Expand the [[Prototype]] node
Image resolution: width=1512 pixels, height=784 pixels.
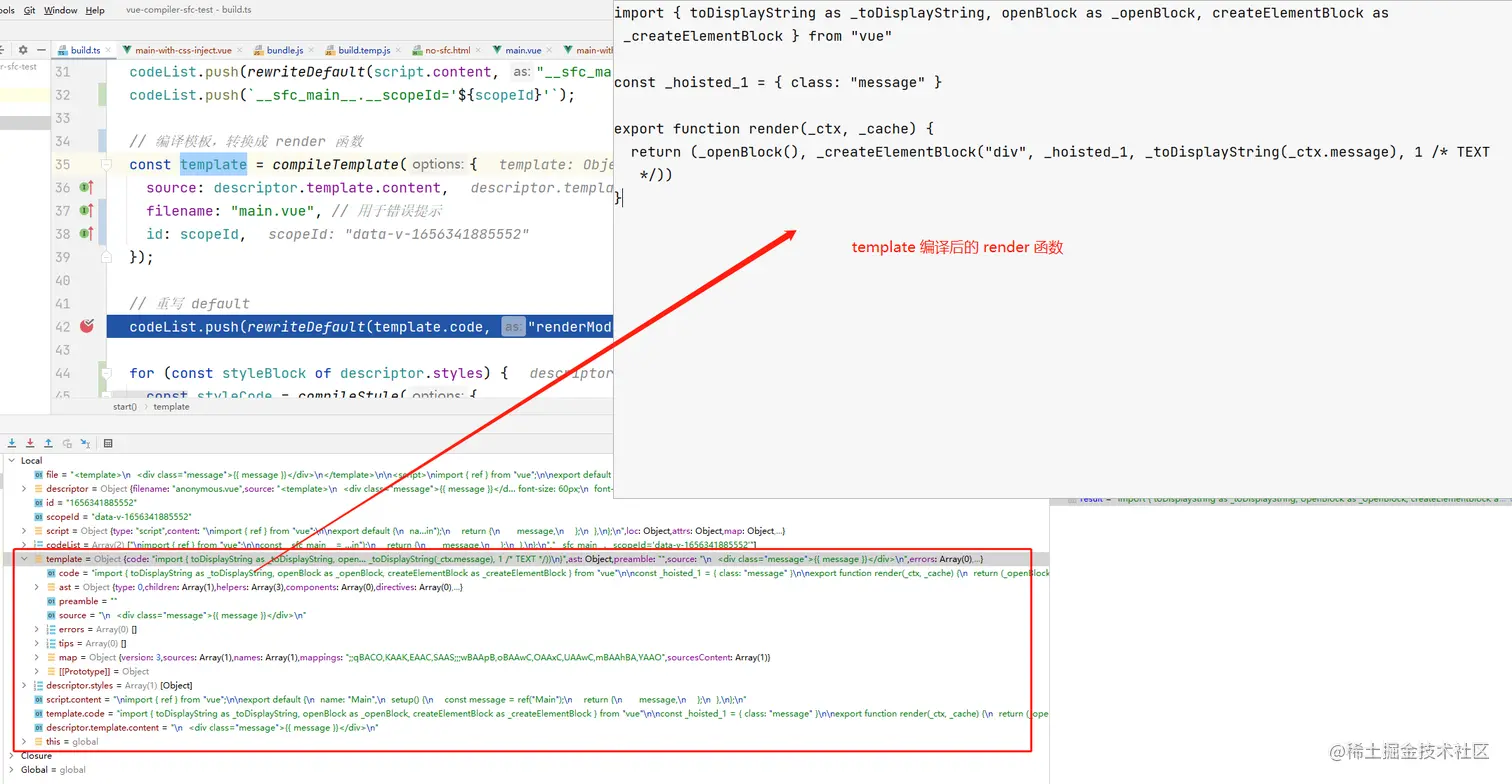[37, 671]
